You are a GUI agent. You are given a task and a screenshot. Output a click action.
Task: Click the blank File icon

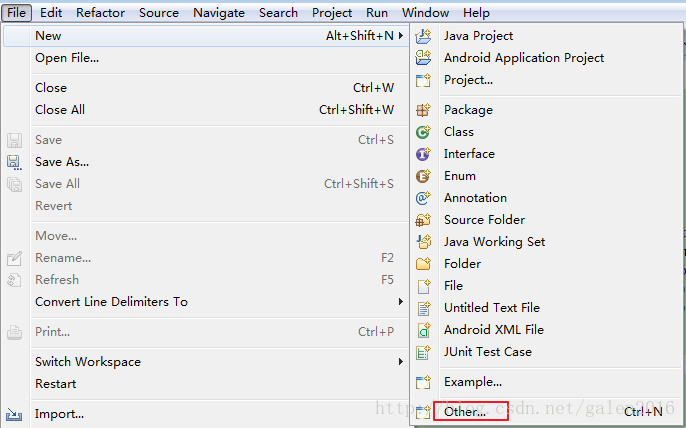(423, 286)
